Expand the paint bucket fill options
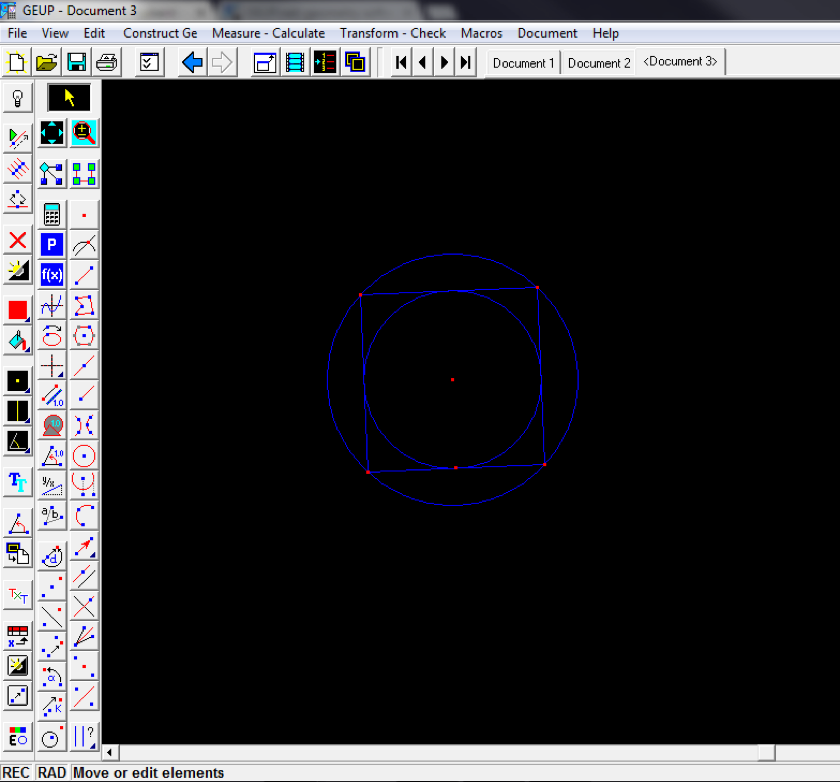The height and width of the screenshot is (782, 840). pyautogui.click(x=18, y=341)
